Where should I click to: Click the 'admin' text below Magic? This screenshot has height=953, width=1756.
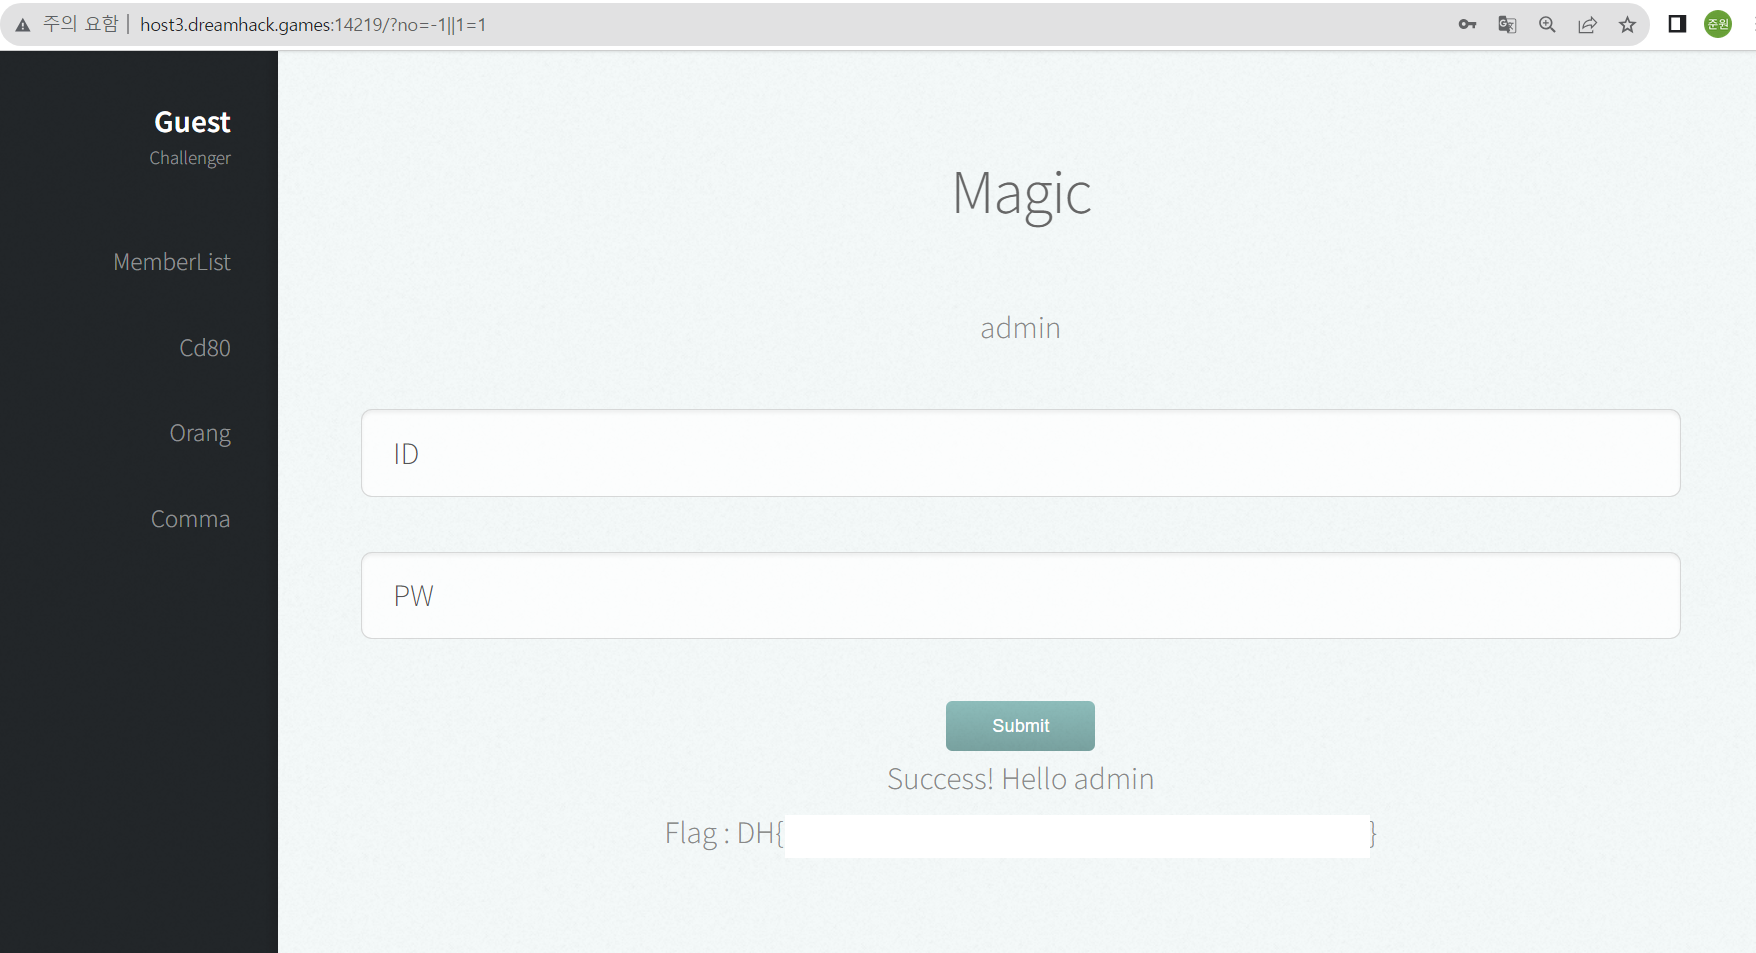(1020, 328)
